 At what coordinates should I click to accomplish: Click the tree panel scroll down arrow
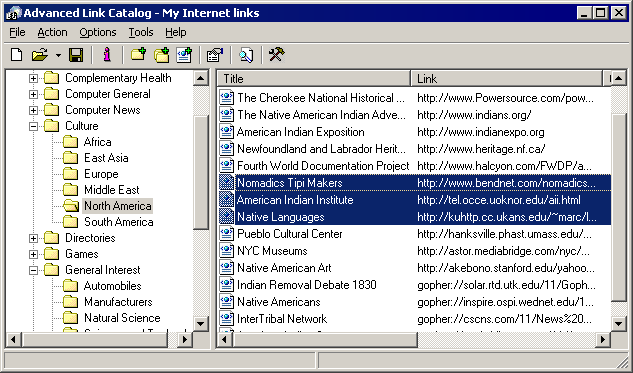pos(201,323)
